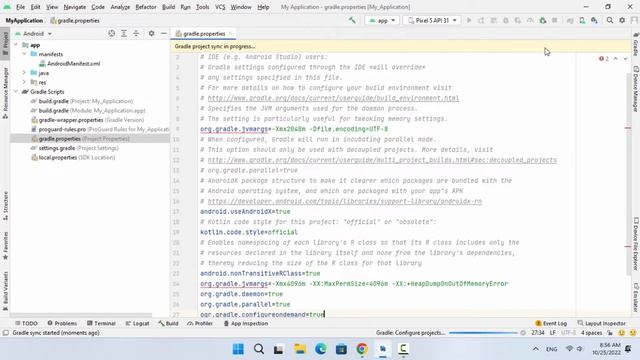Close the gradle.properties editor tab
This screenshot has height=360, width=640.
click(231, 33)
